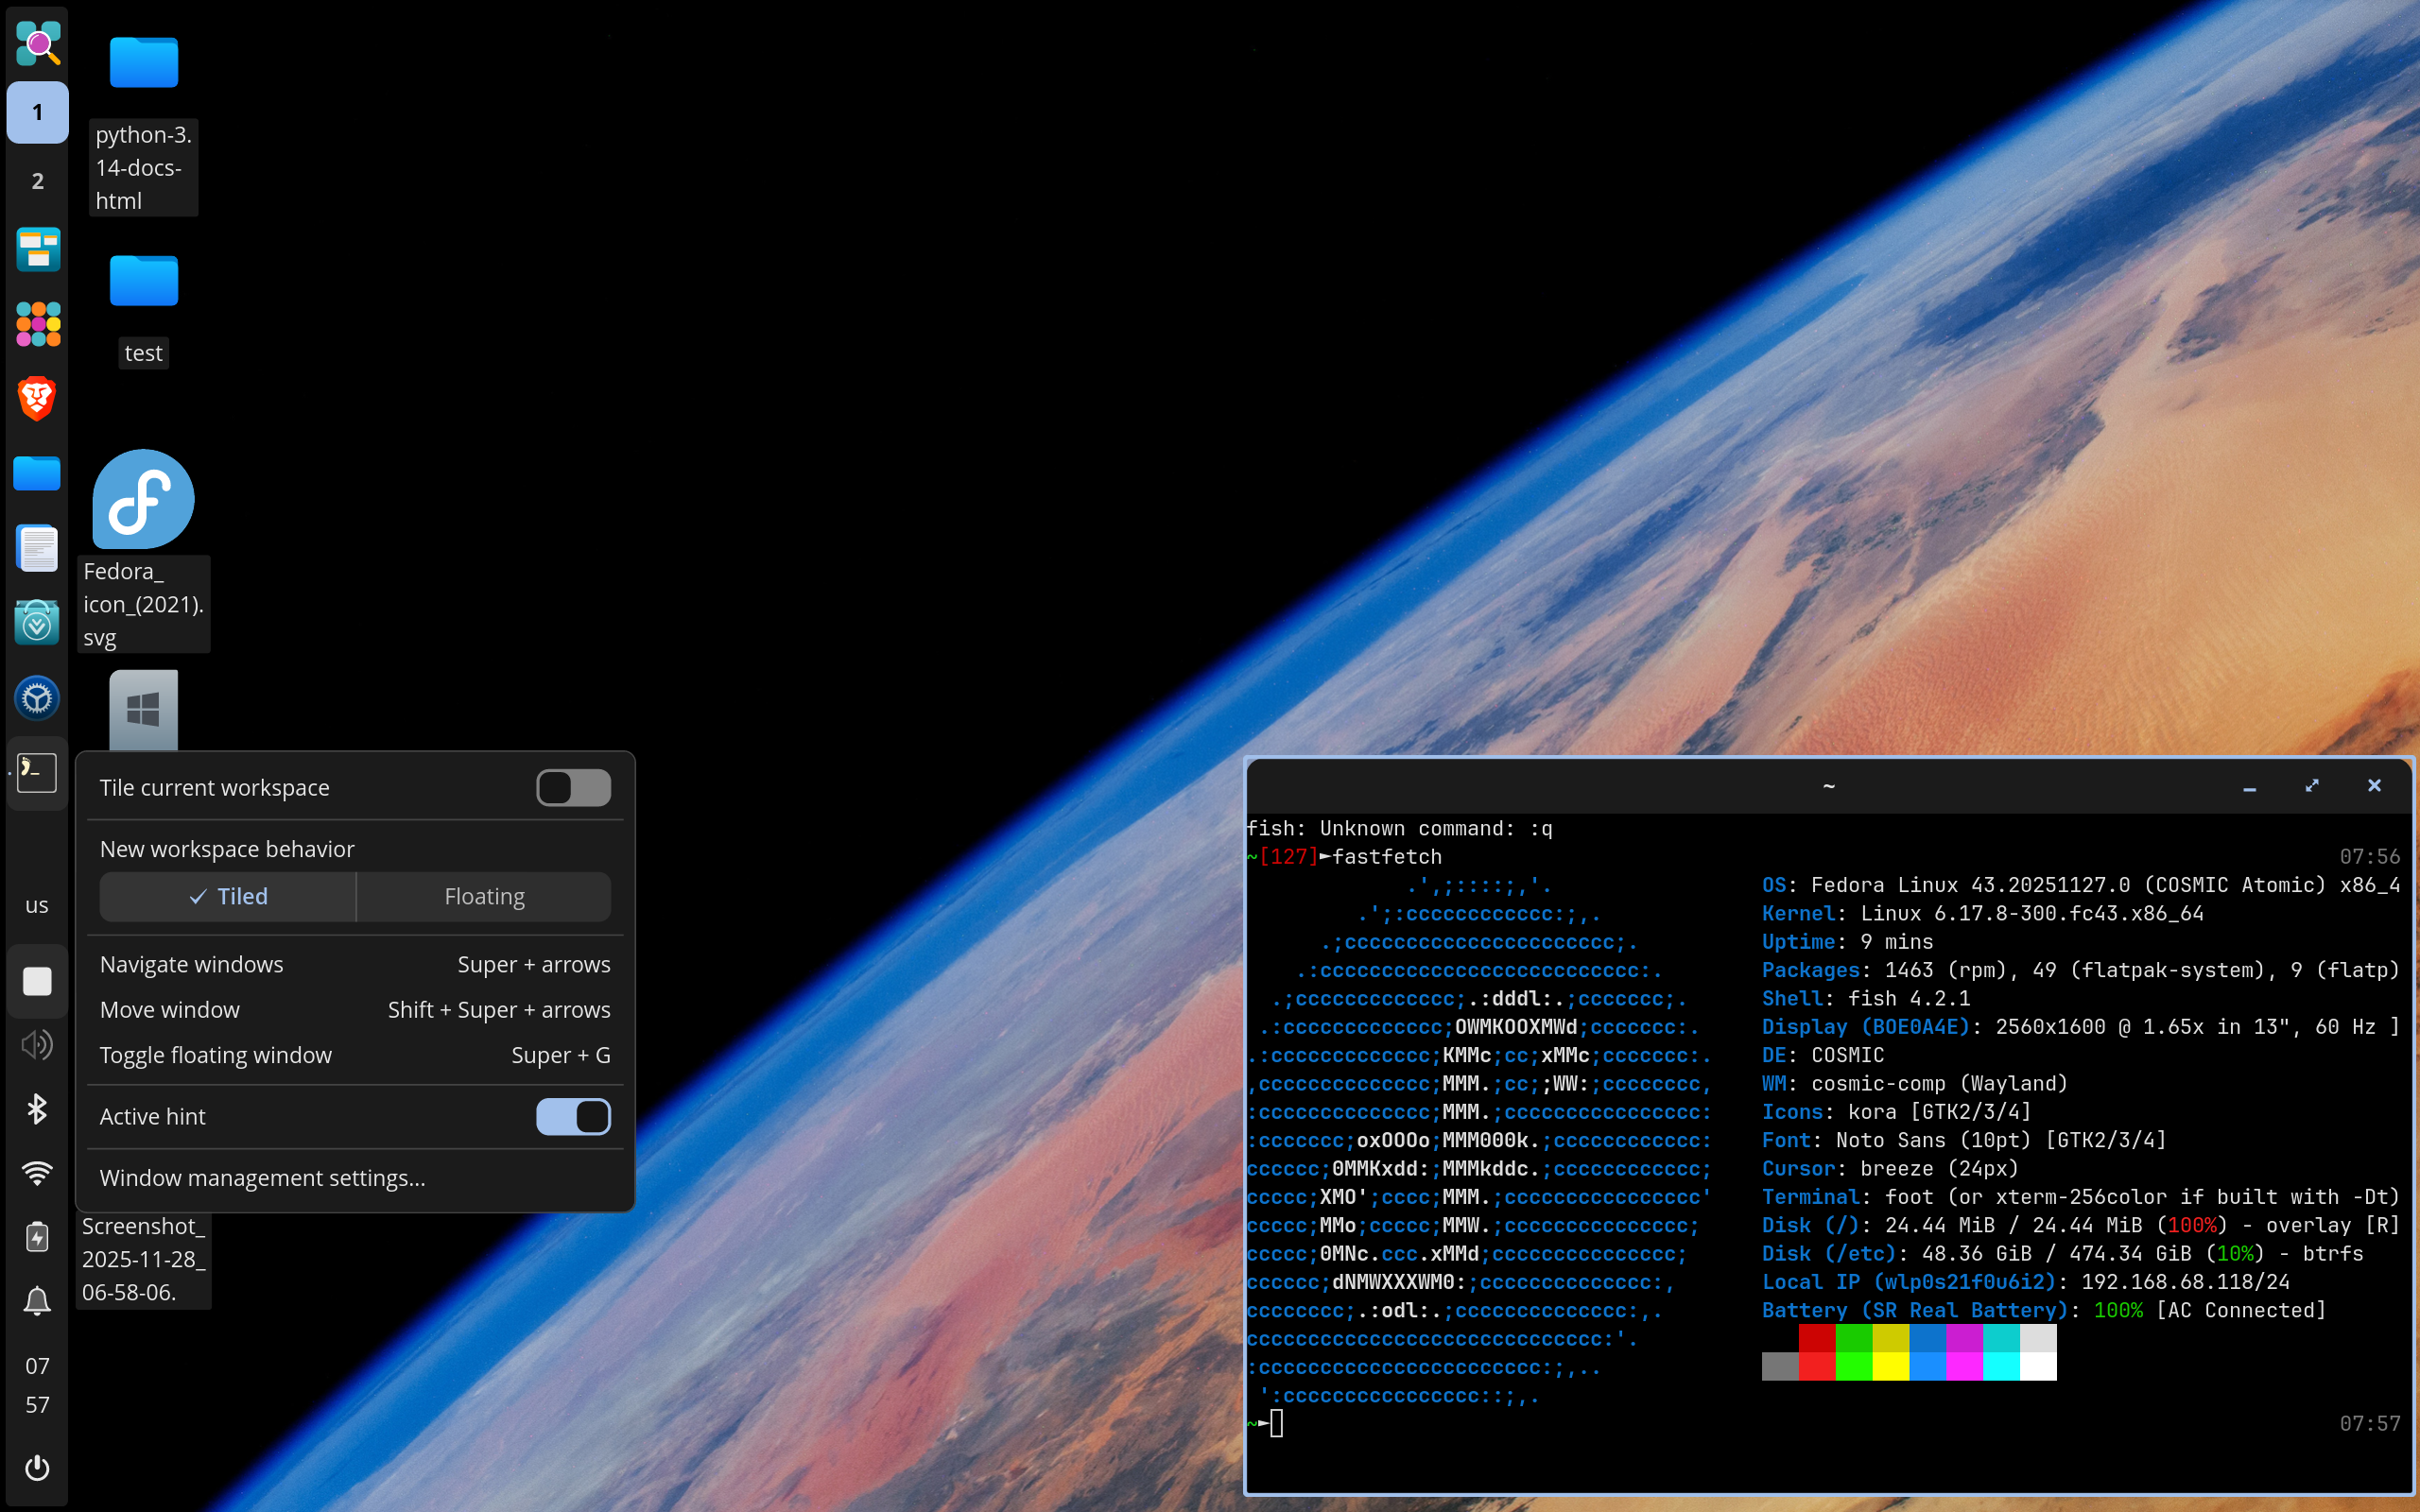Click the search launcher icon
The image size is (2420, 1512).
tap(37, 43)
